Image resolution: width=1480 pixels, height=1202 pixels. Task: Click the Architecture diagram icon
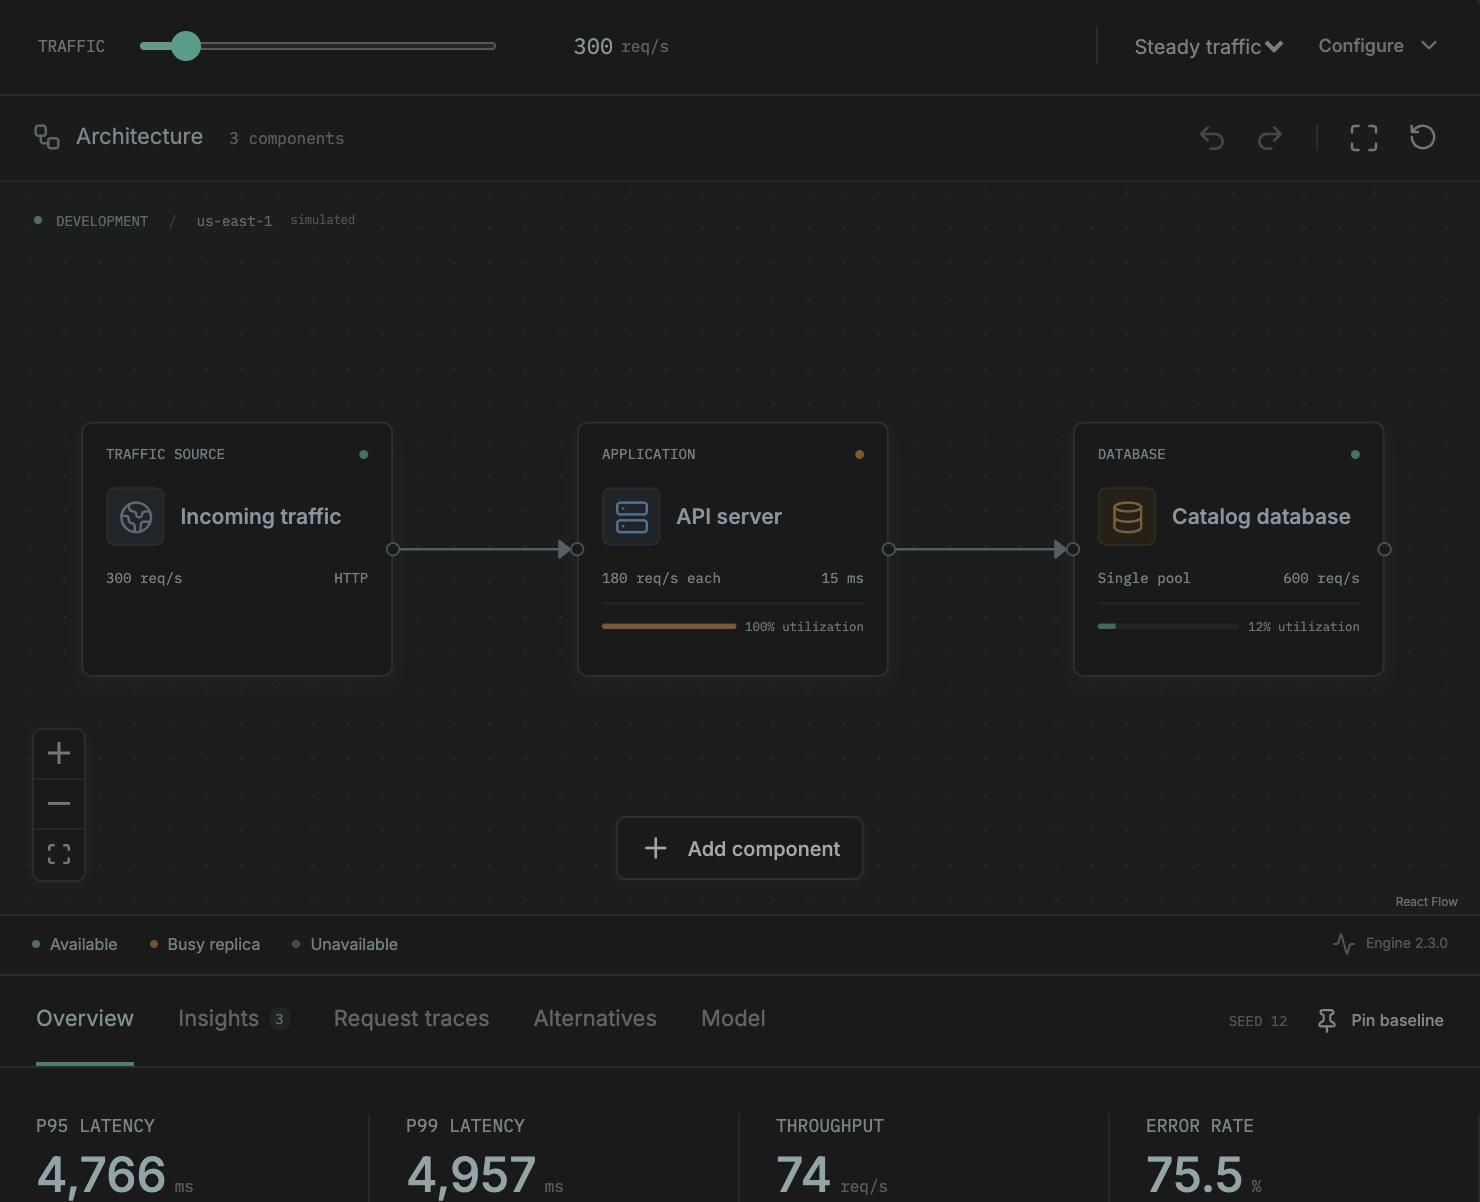point(47,137)
